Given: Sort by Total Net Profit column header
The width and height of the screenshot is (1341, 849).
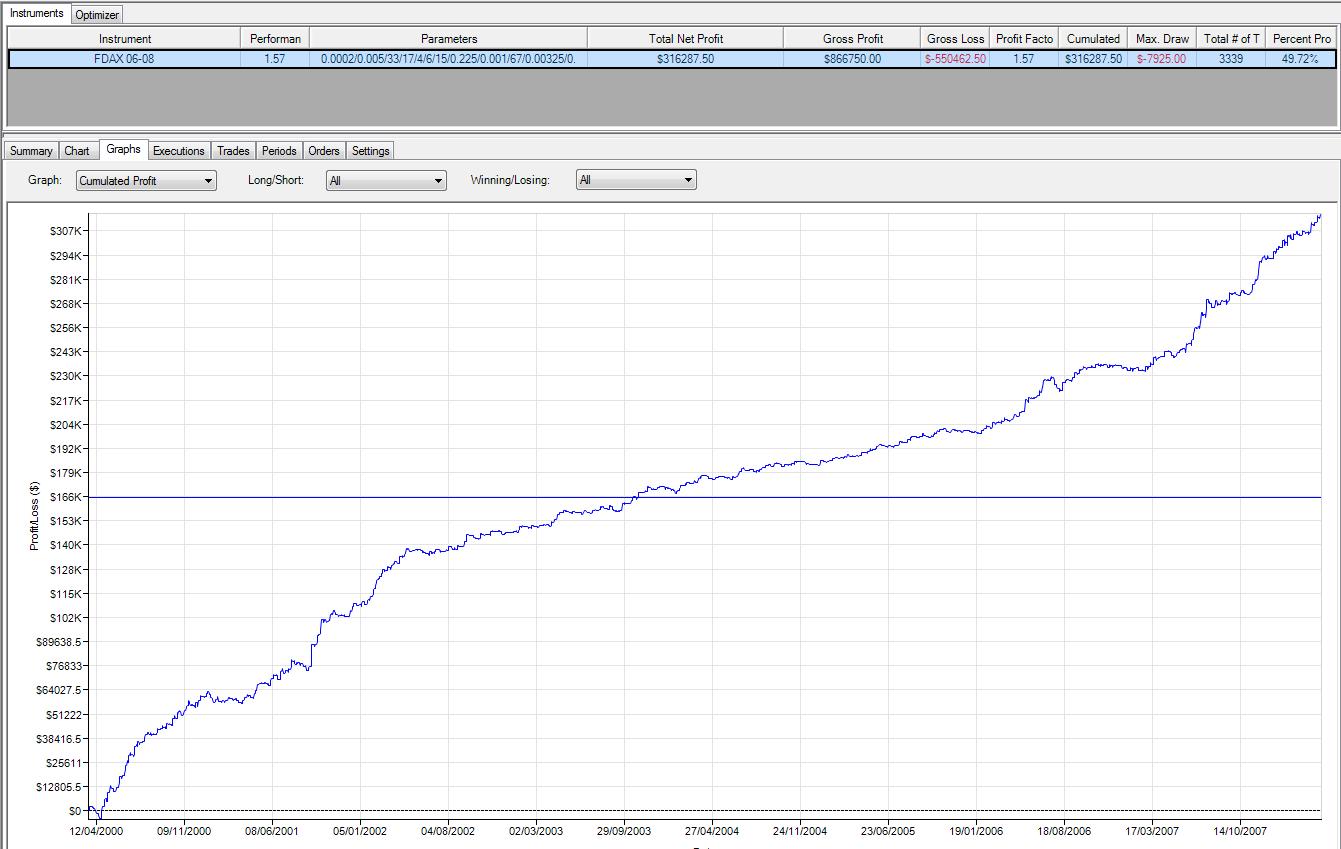Looking at the screenshot, I should click(685, 39).
